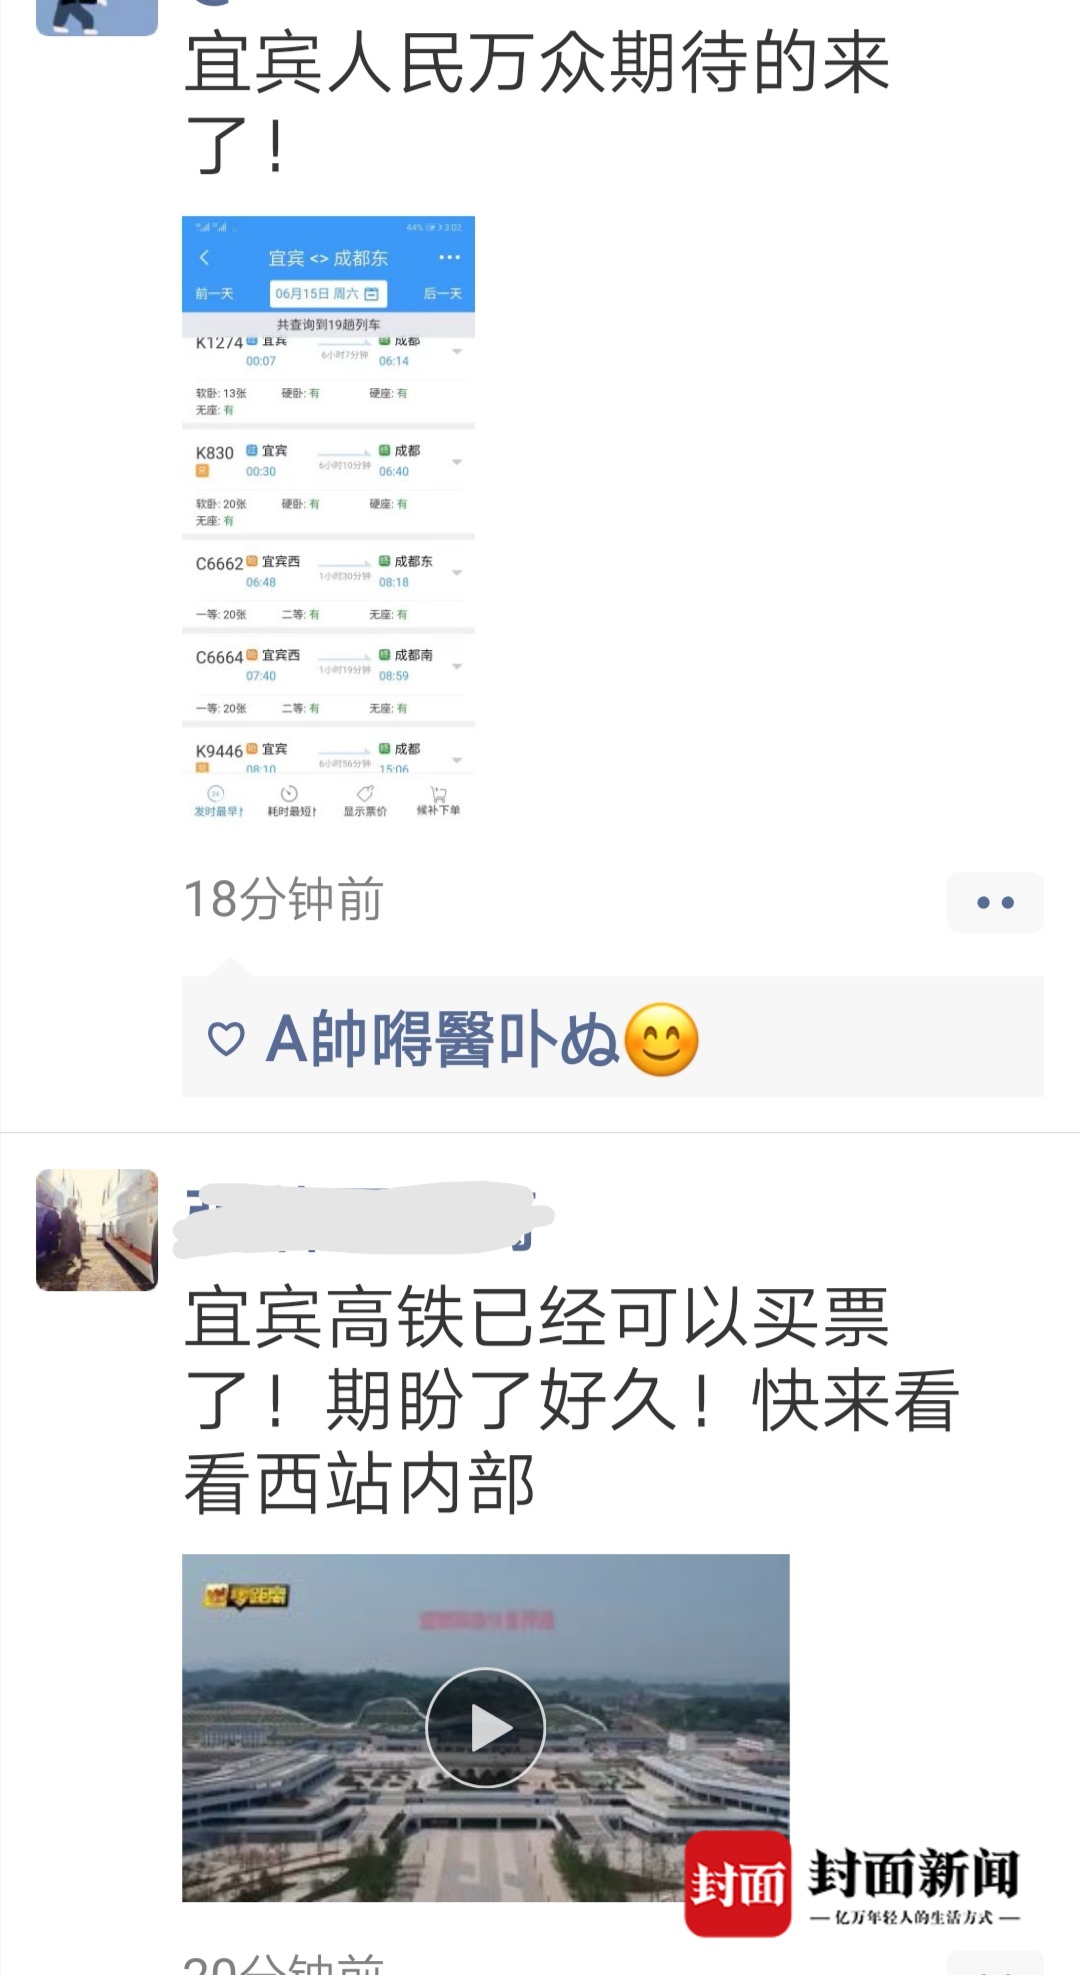Open the comment menu with two dots

coord(995,902)
